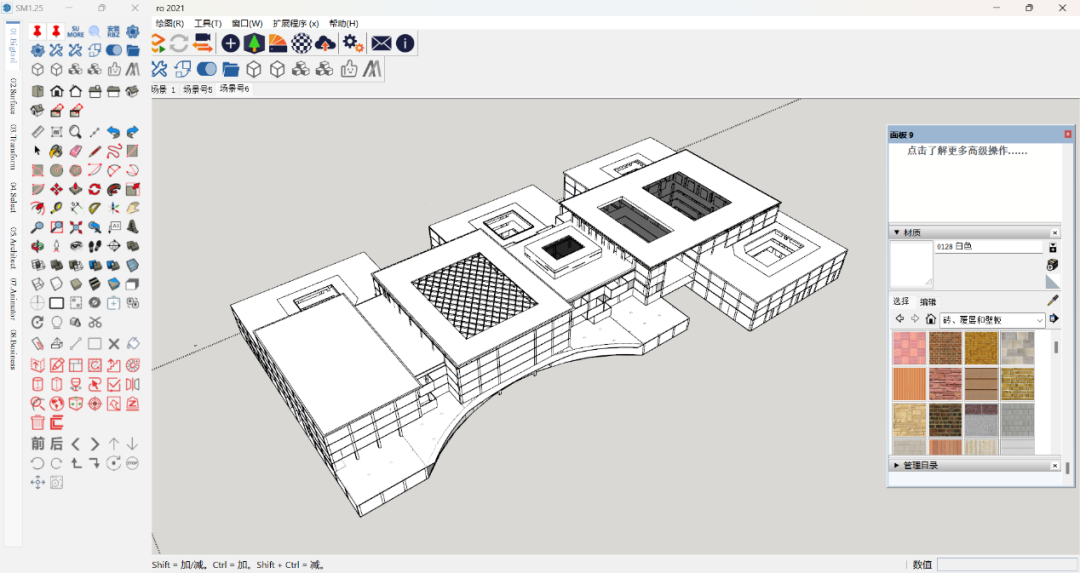Click the blue Redo arrow

(x=133, y=132)
